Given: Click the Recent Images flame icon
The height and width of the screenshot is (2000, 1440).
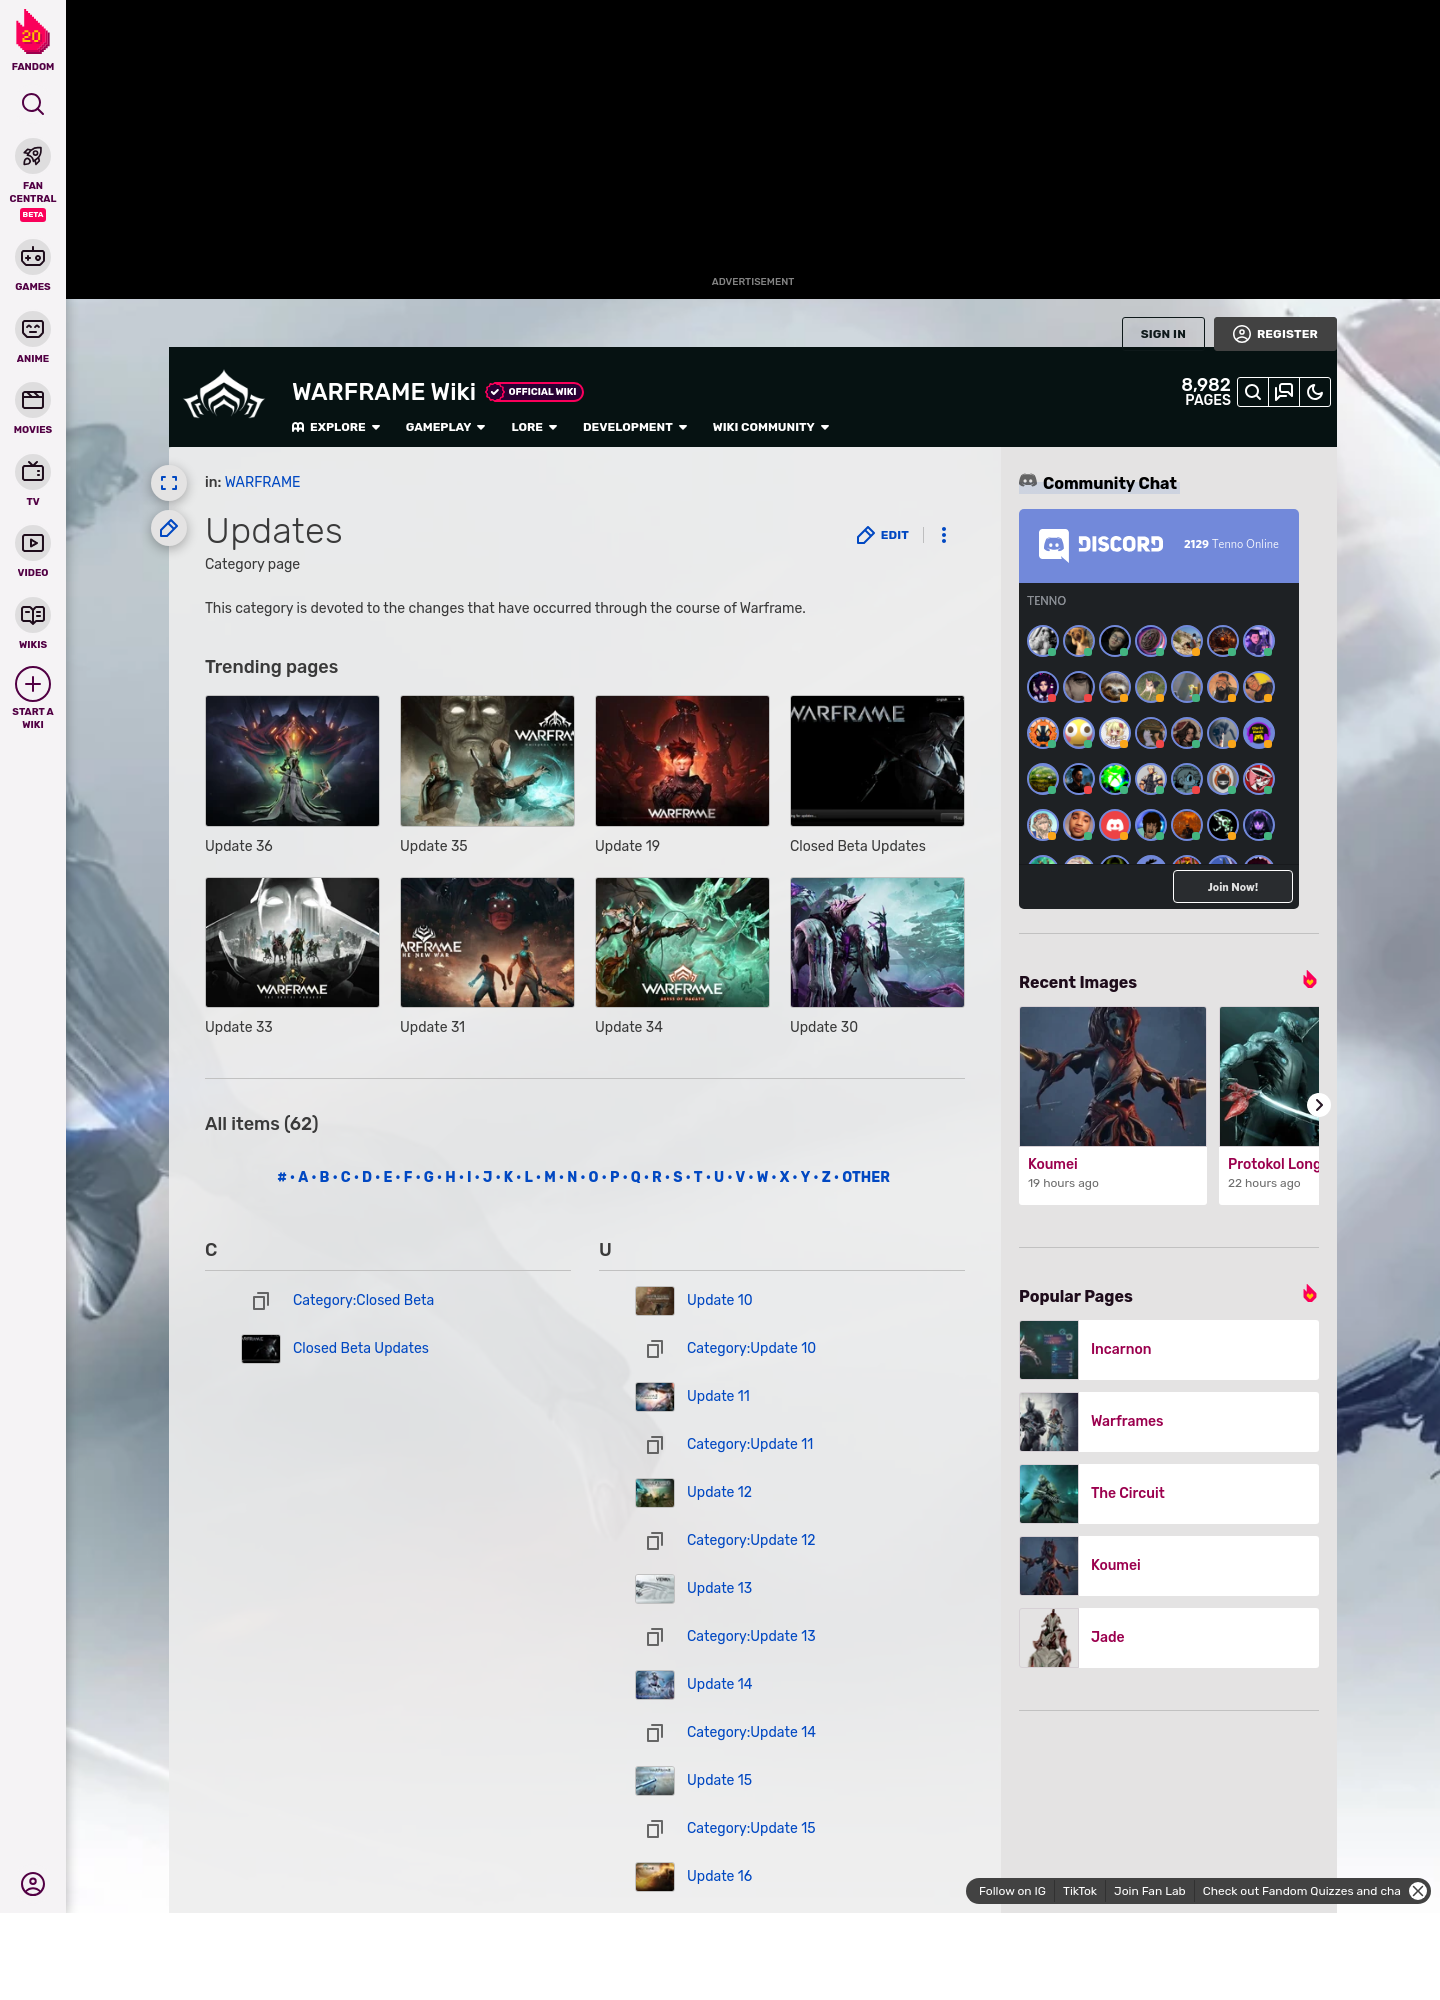Looking at the screenshot, I should click(1309, 980).
